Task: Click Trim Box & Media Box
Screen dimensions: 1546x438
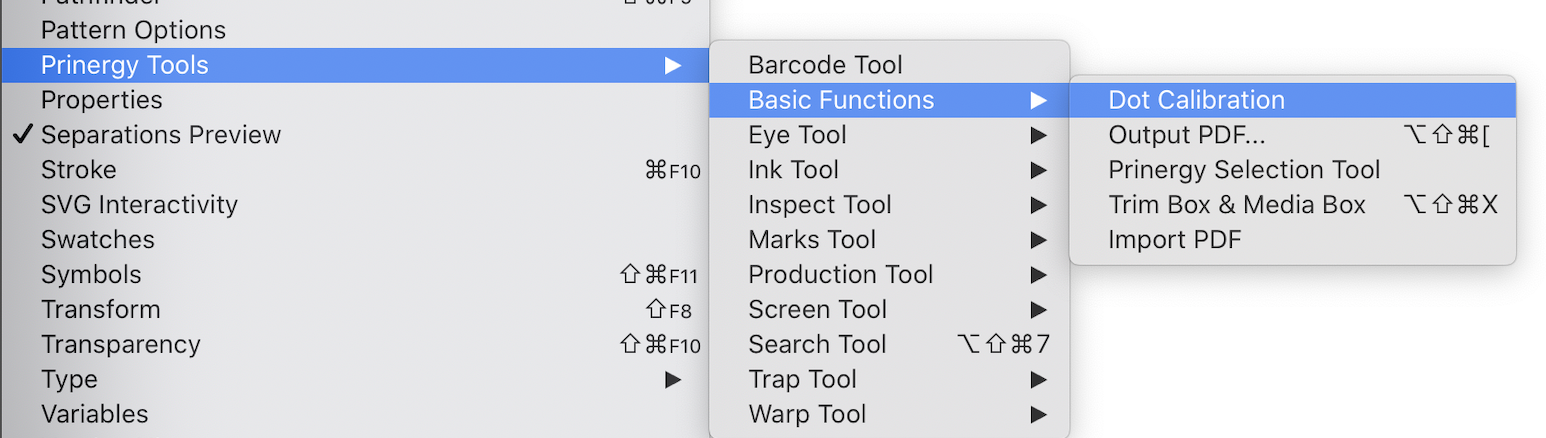Action: point(1237,205)
